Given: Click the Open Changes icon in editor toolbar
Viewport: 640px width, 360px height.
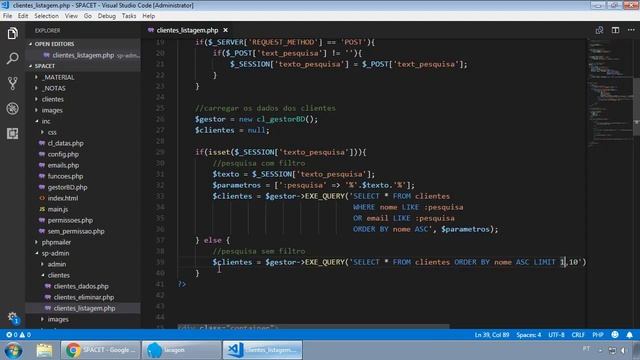Looking at the screenshot, I should tap(599, 30).
